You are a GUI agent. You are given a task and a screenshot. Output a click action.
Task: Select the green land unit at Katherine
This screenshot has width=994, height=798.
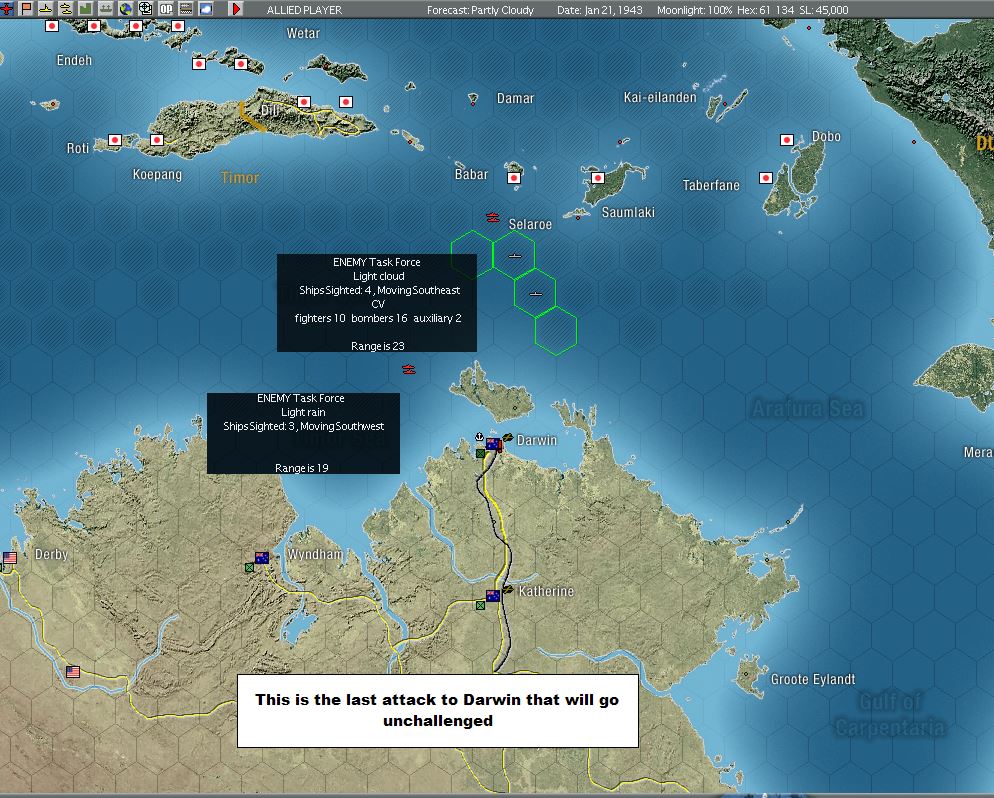click(x=481, y=605)
